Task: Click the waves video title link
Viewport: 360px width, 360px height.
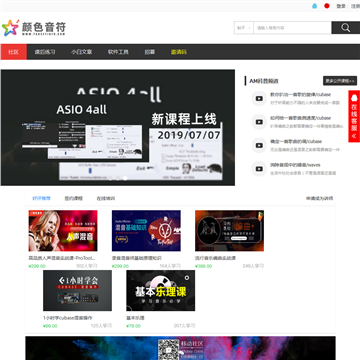Action: (295, 165)
